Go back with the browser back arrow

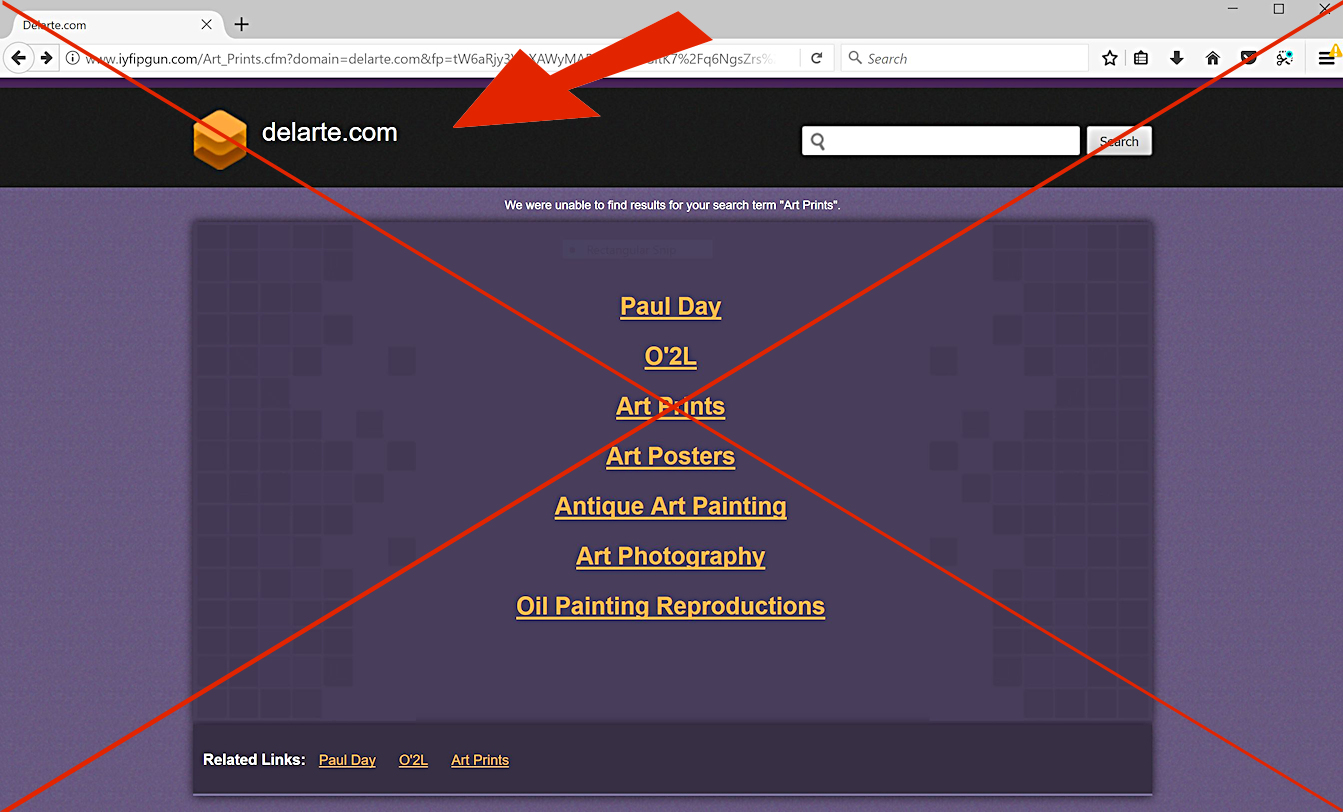(x=19, y=58)
